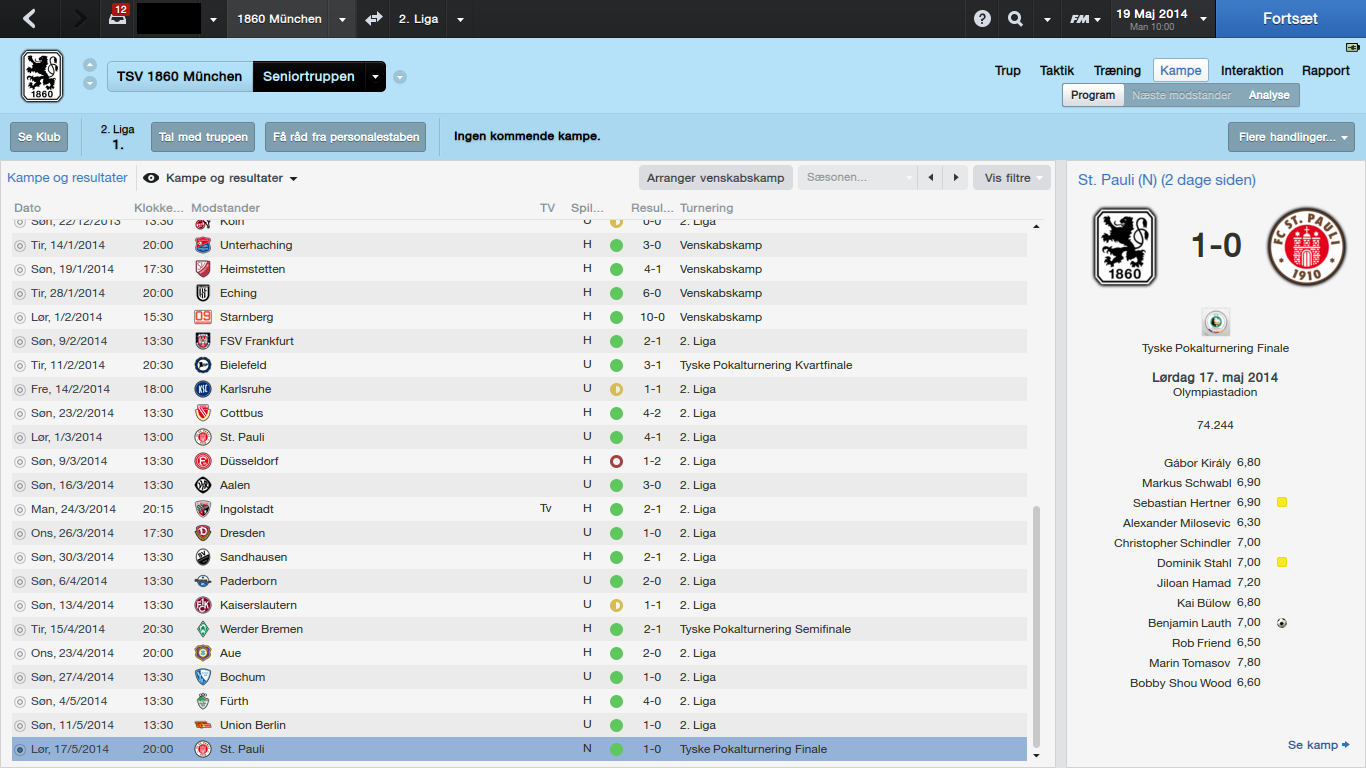This screenshot has height=768, width=1366.
Task: Open the 1860 München dropdown arrow in top bar
Action: tap(342, 19)
